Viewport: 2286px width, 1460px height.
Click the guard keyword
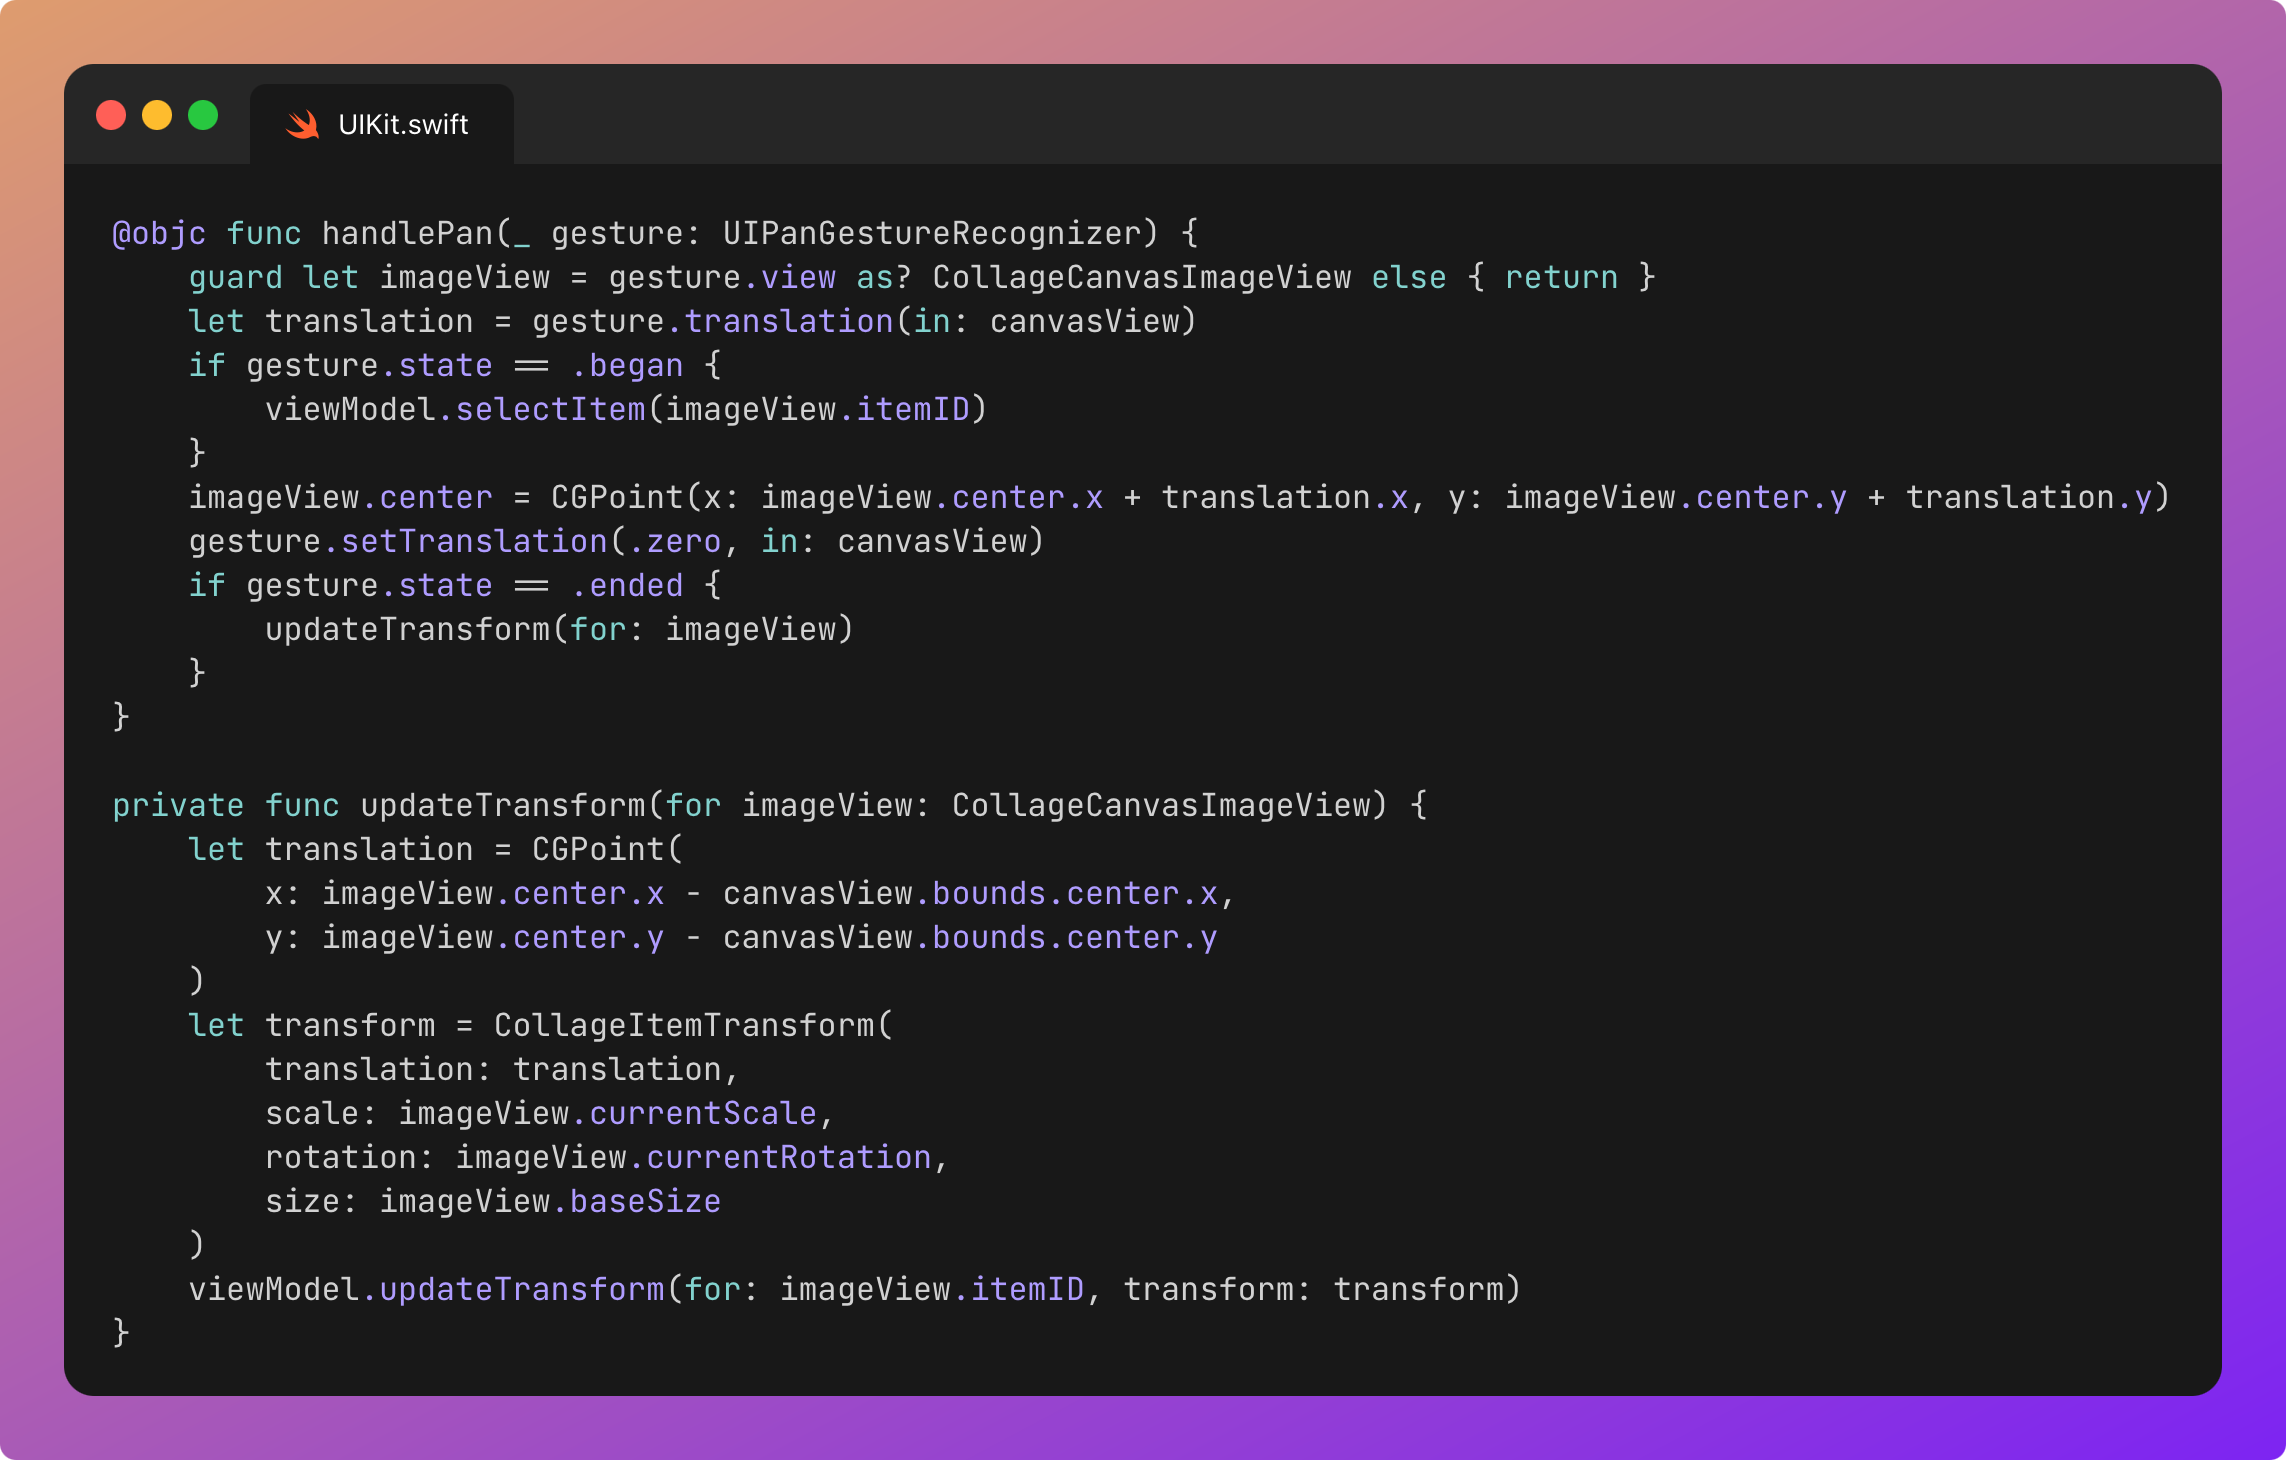click(x=235, y=277)
